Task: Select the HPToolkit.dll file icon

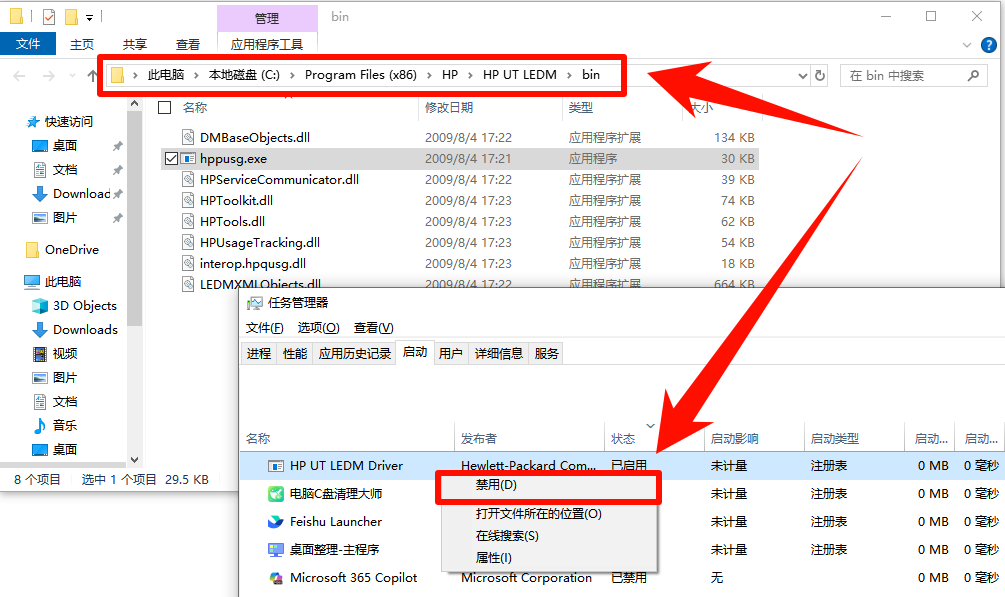Action: coord(188,201)
